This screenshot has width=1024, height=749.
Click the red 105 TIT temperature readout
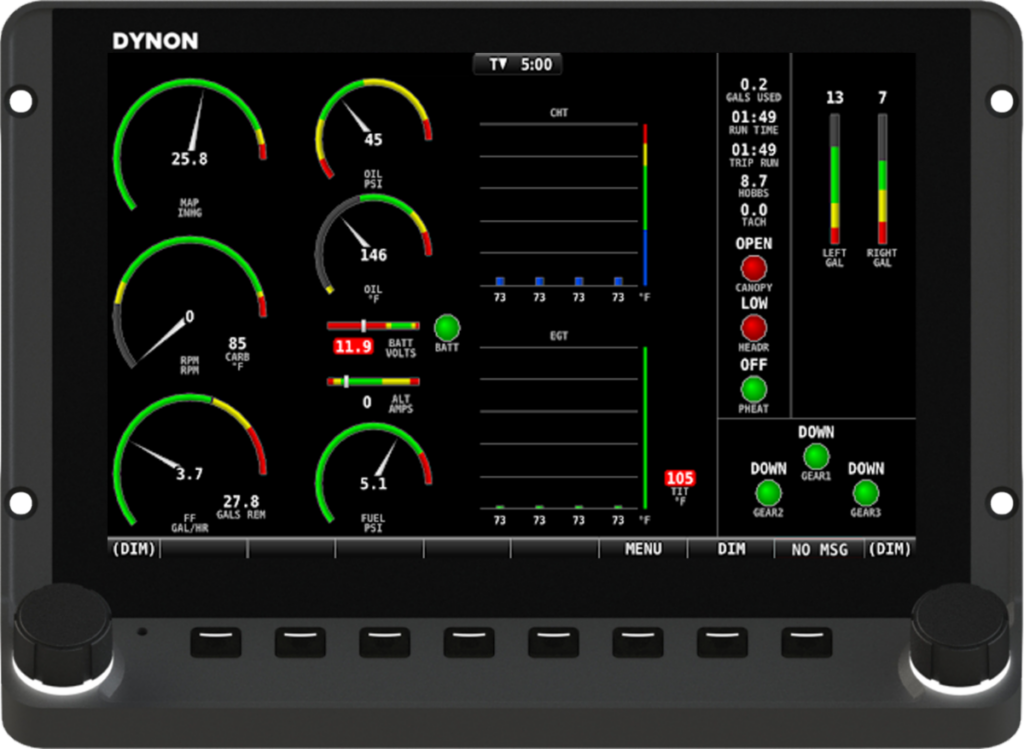(x=679, y=479)
